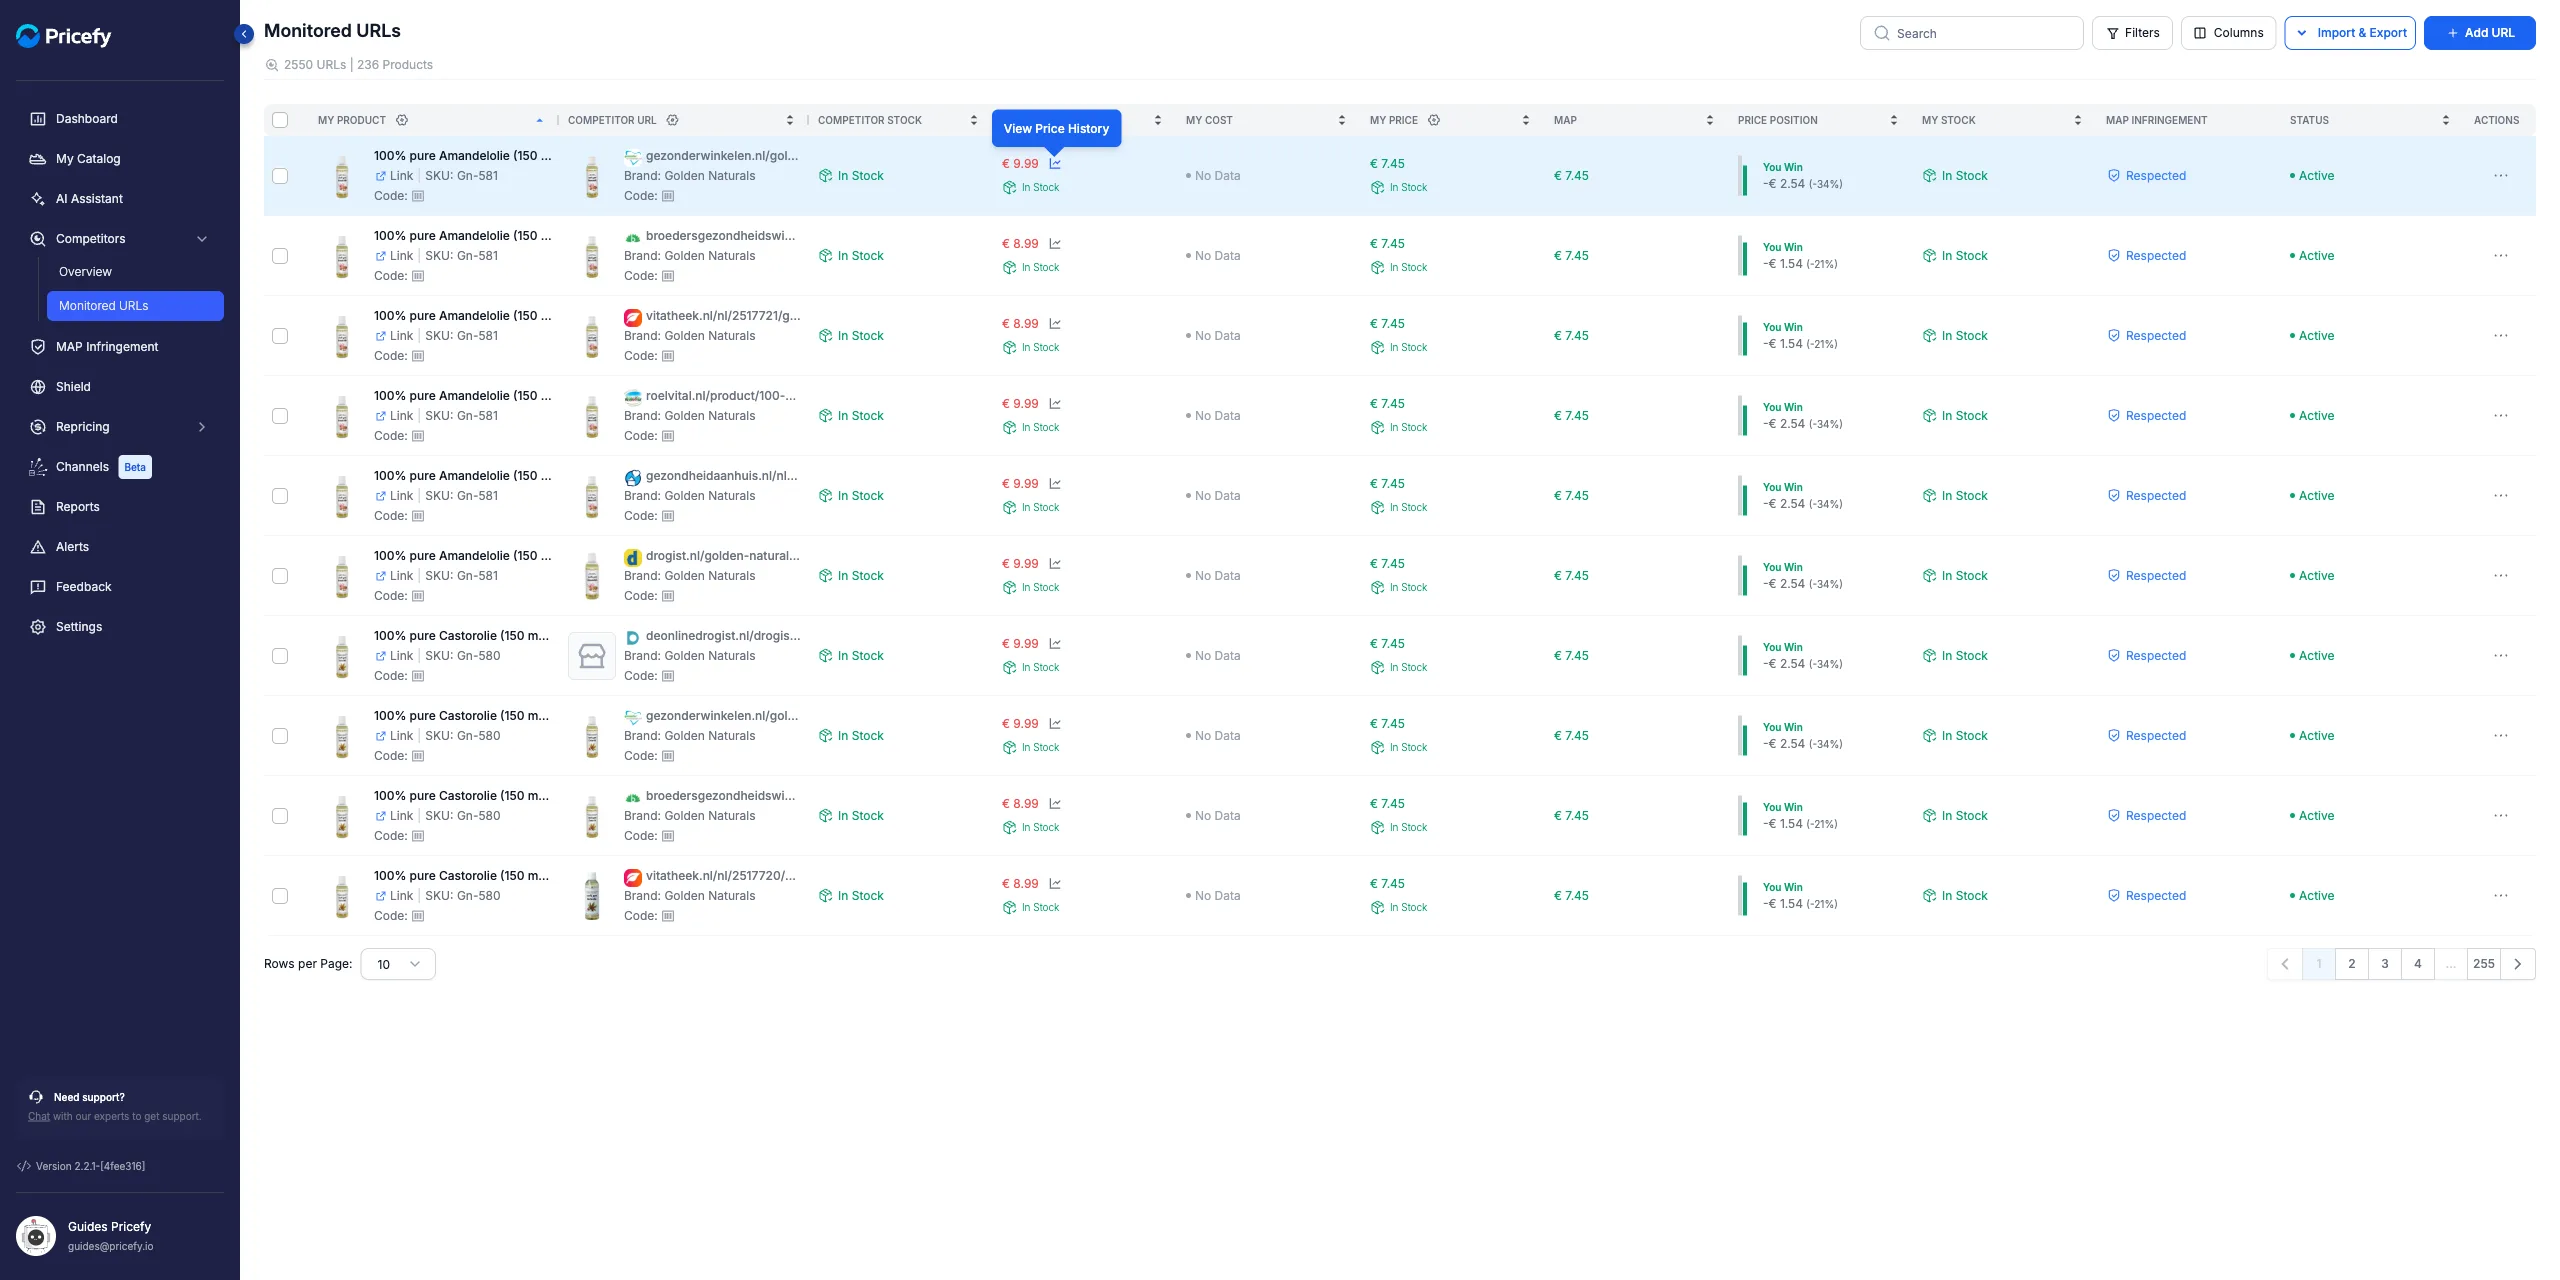Go to page 255
The image size is (2560, 1280).
tap(2484, 964)
